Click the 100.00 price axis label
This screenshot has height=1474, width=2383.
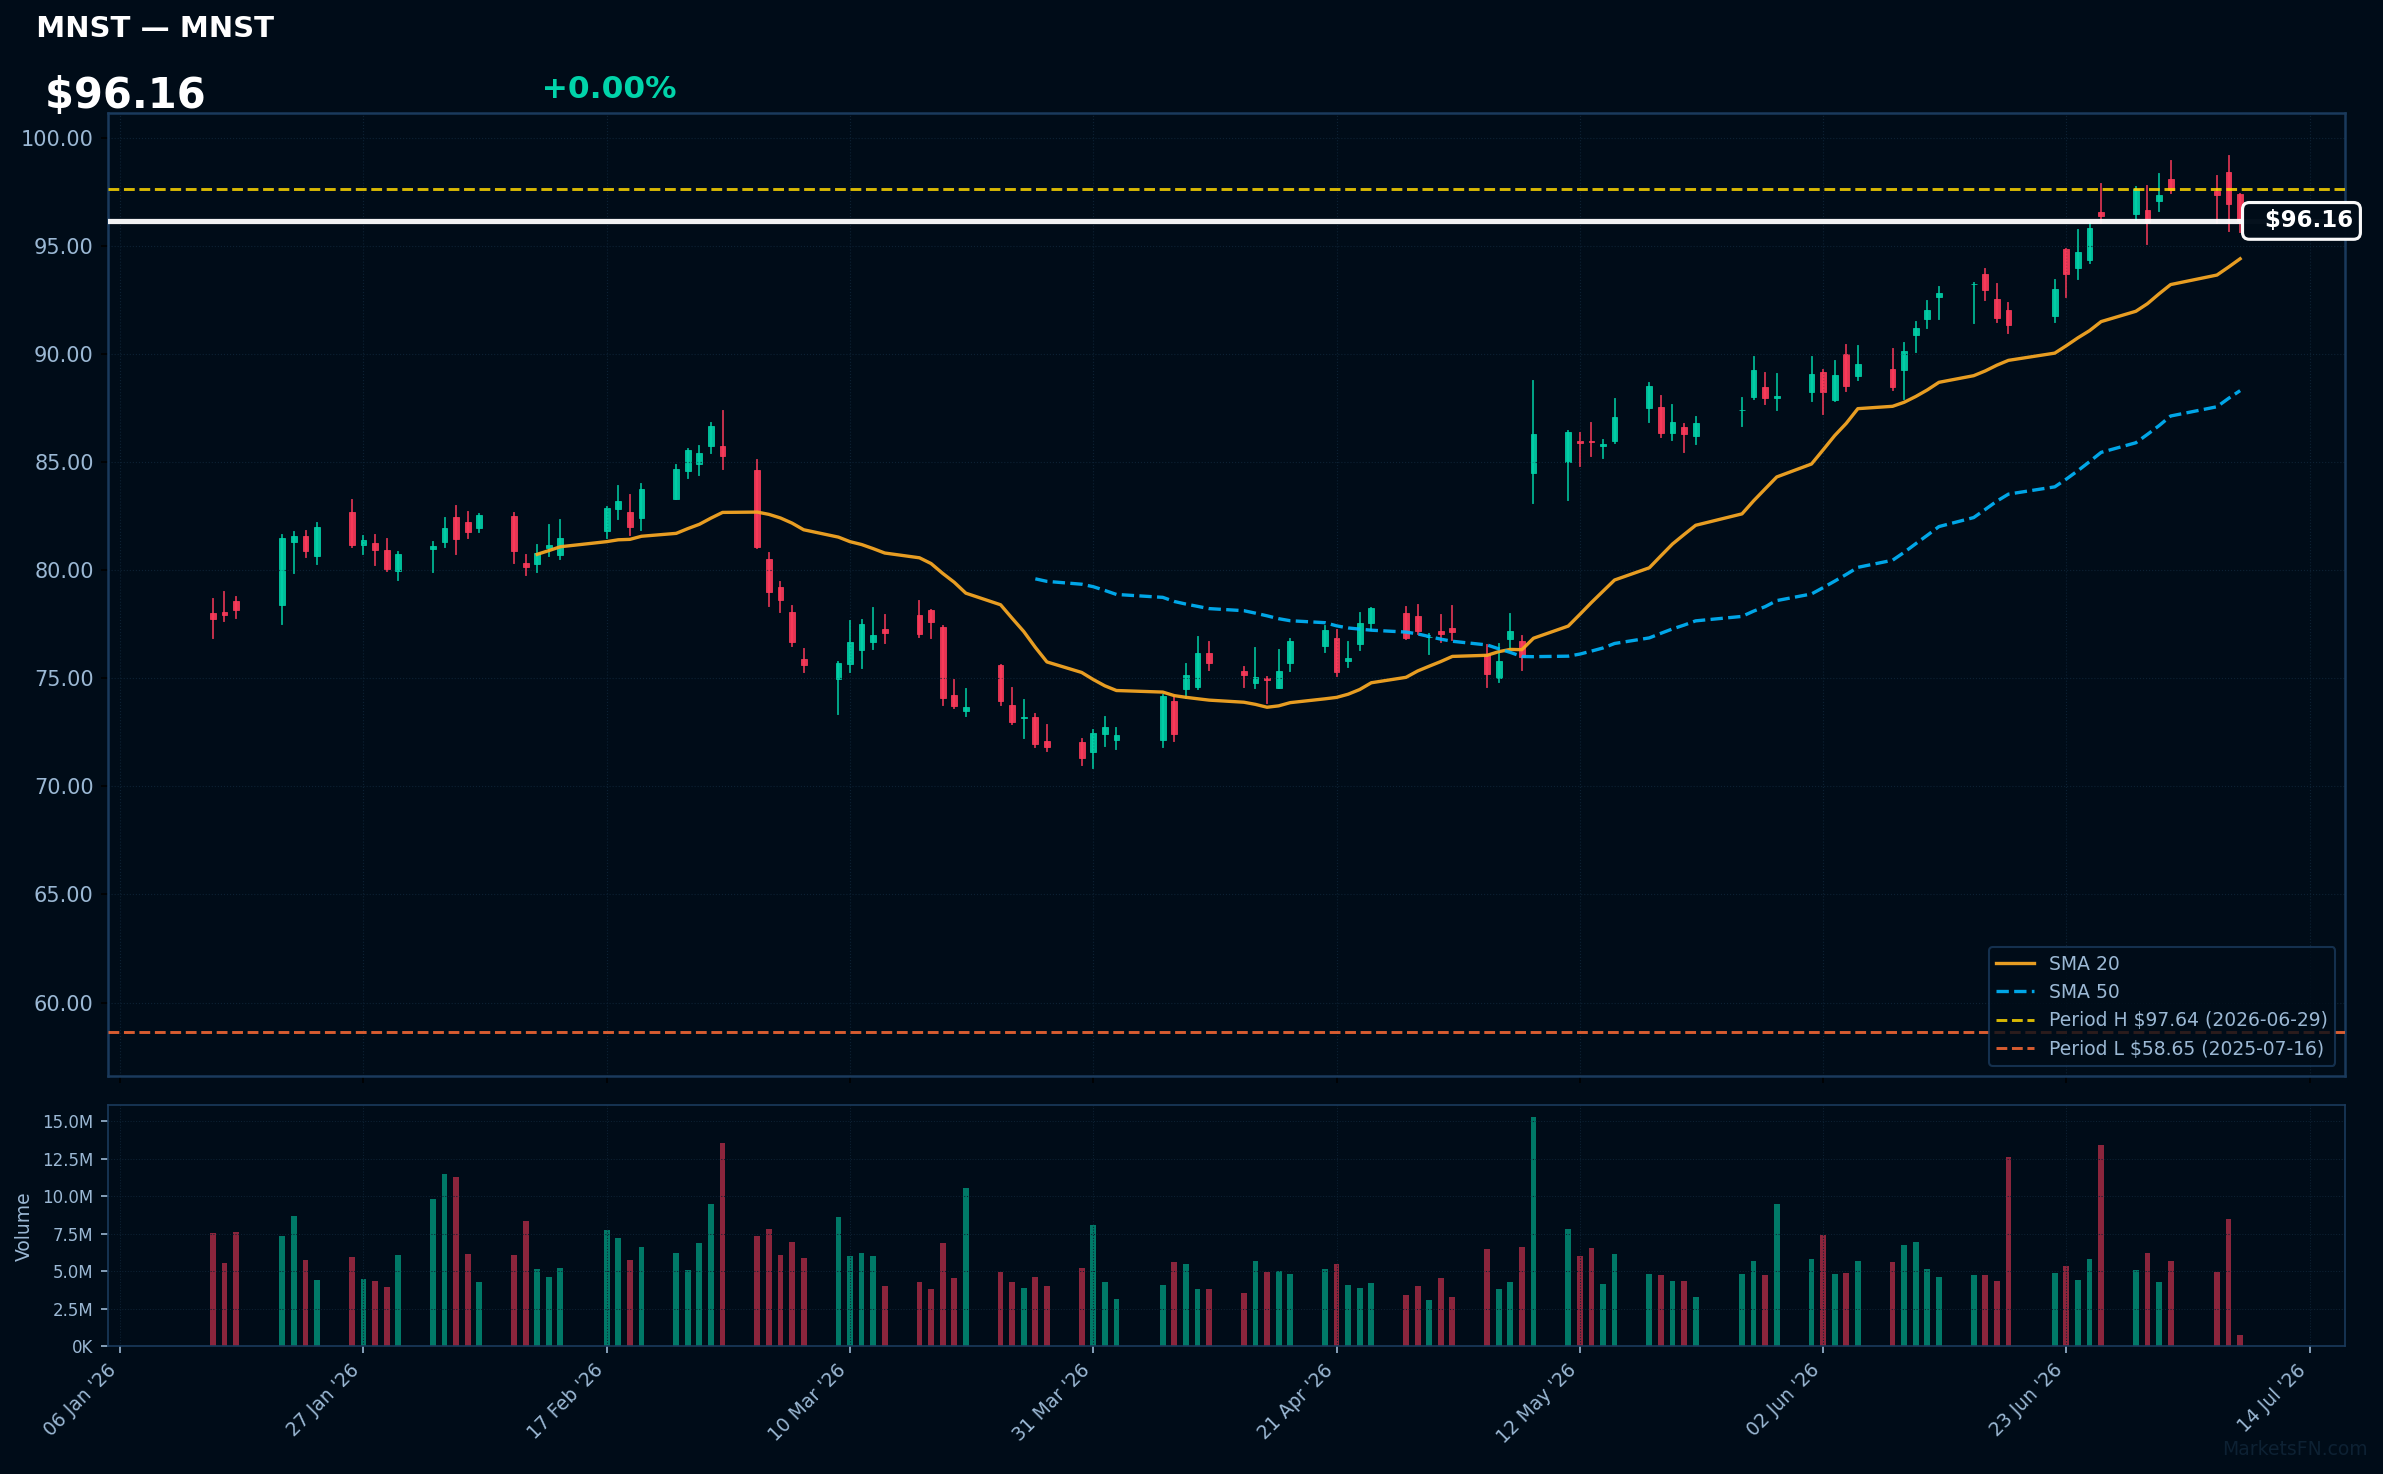(57, 138)
